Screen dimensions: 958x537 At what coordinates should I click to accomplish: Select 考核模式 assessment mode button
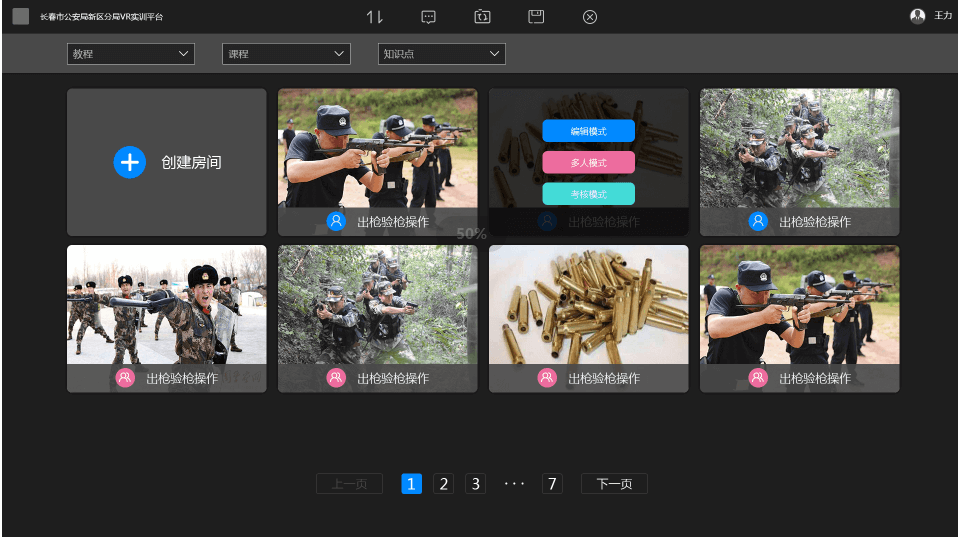pos(588,194)
